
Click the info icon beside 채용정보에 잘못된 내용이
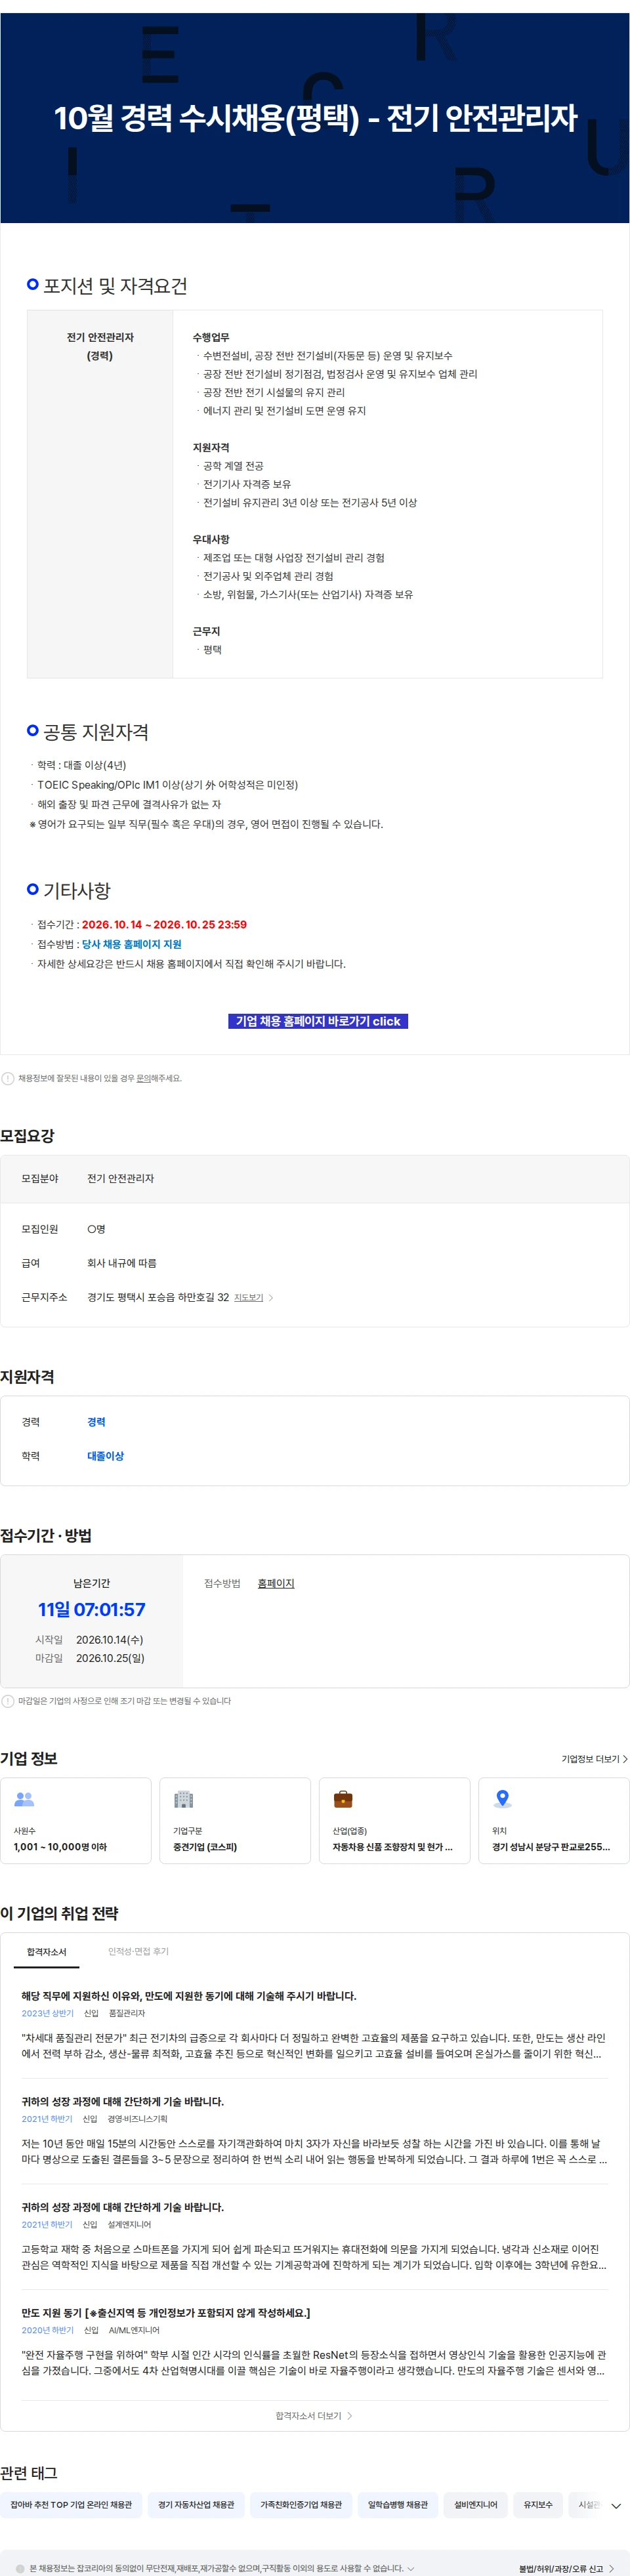click(x=8, y=1078)
